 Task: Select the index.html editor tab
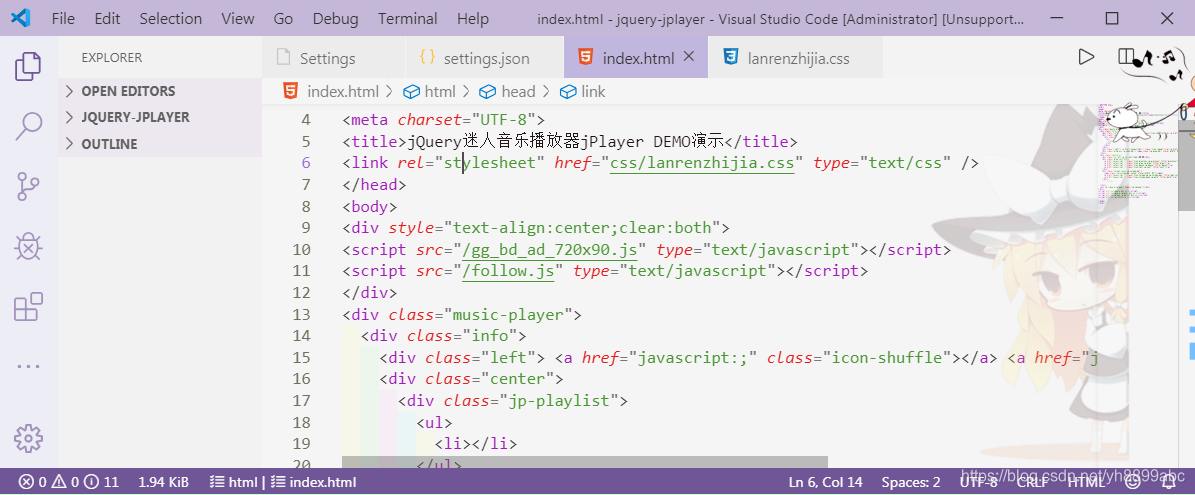click(x=636, y=58)
